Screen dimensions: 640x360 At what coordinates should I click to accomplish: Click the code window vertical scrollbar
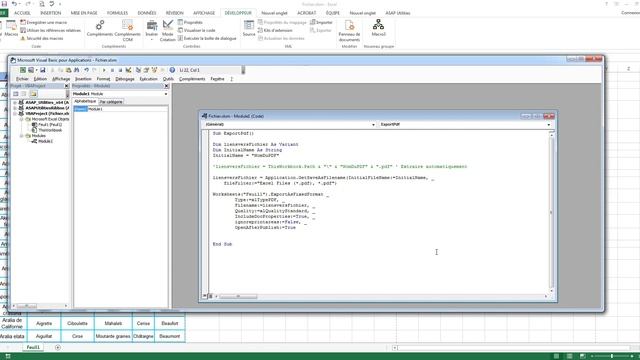pos(551,212)
